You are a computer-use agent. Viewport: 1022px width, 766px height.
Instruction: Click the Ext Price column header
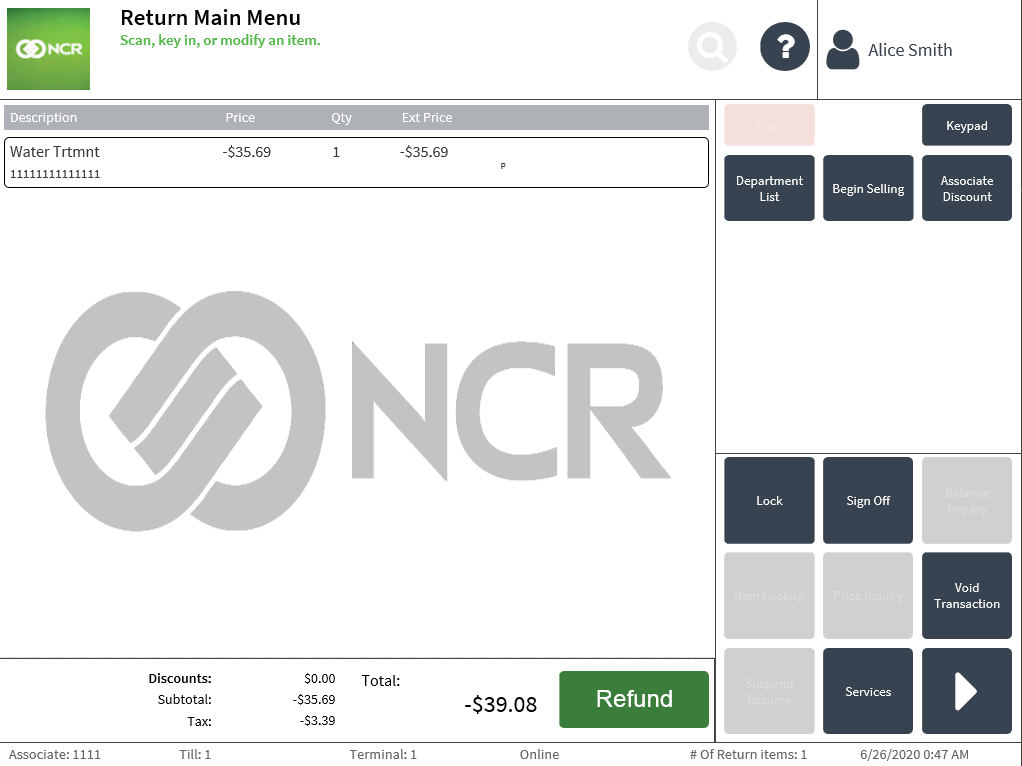[427, 117]
